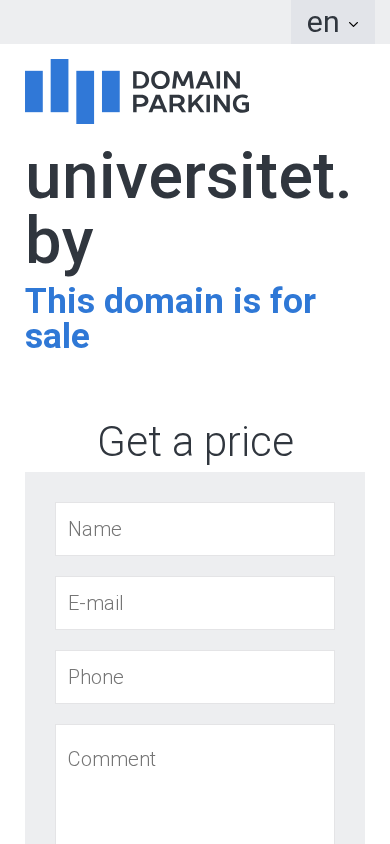Click 'This domain is for' blue text line
The height and width of the screenshot is (844, 390).
coord(171,300)
